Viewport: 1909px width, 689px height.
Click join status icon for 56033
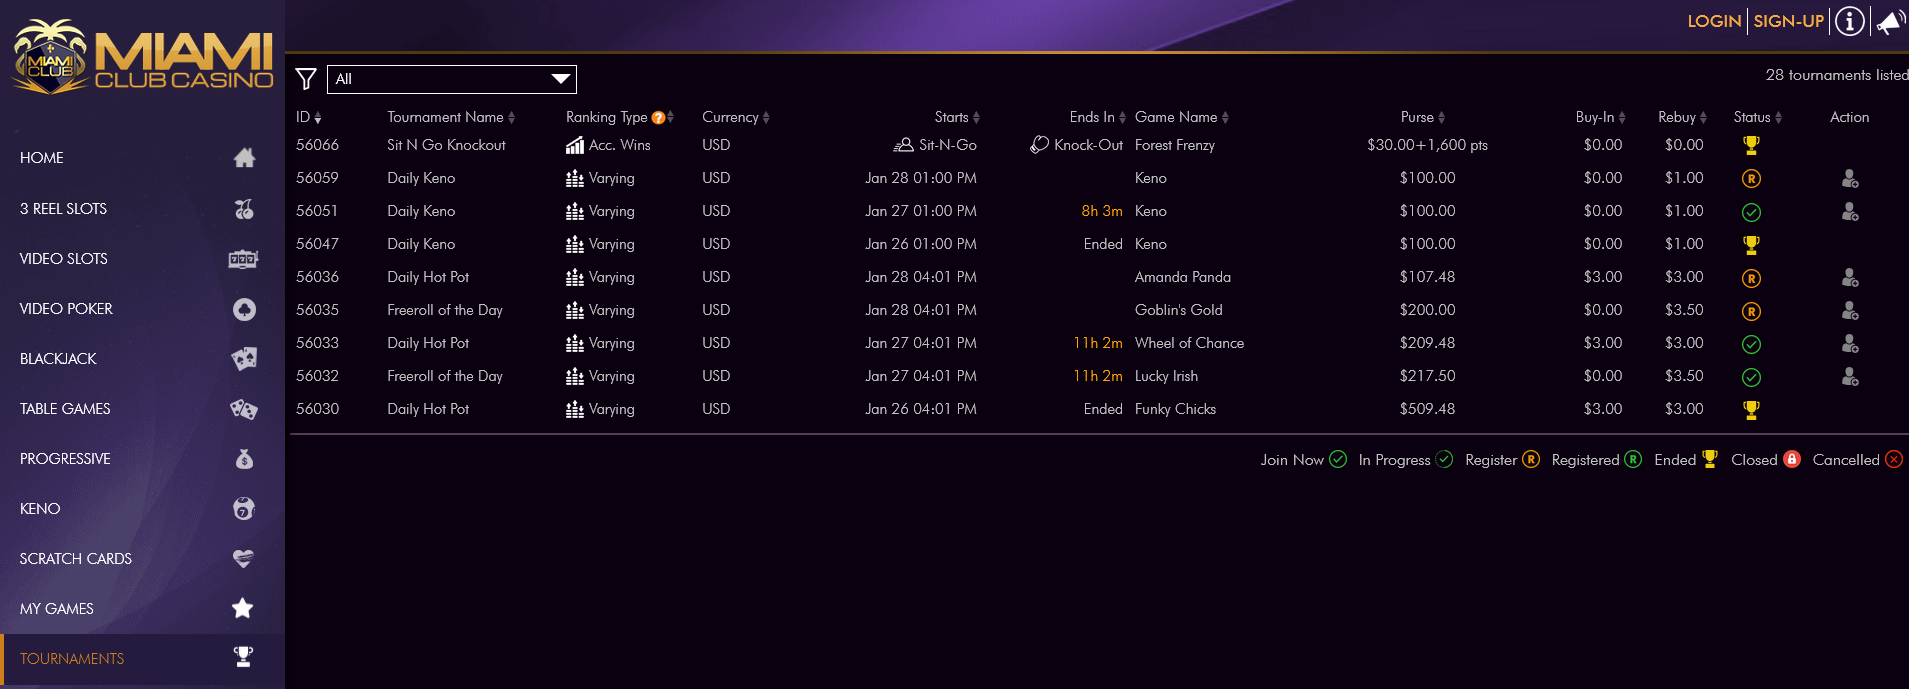point(1751,344)
